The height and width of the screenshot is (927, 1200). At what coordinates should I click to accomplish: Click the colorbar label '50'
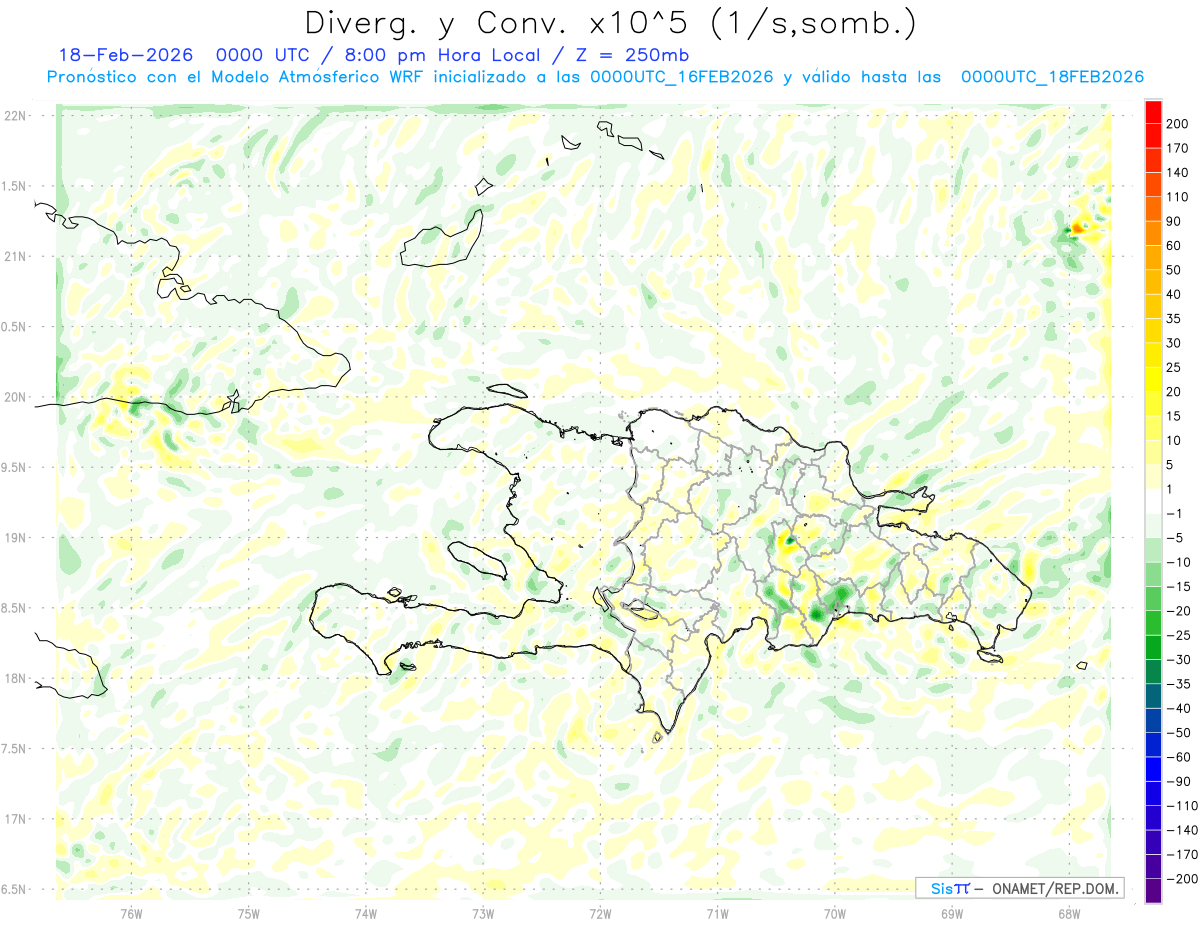[1174, 270]
